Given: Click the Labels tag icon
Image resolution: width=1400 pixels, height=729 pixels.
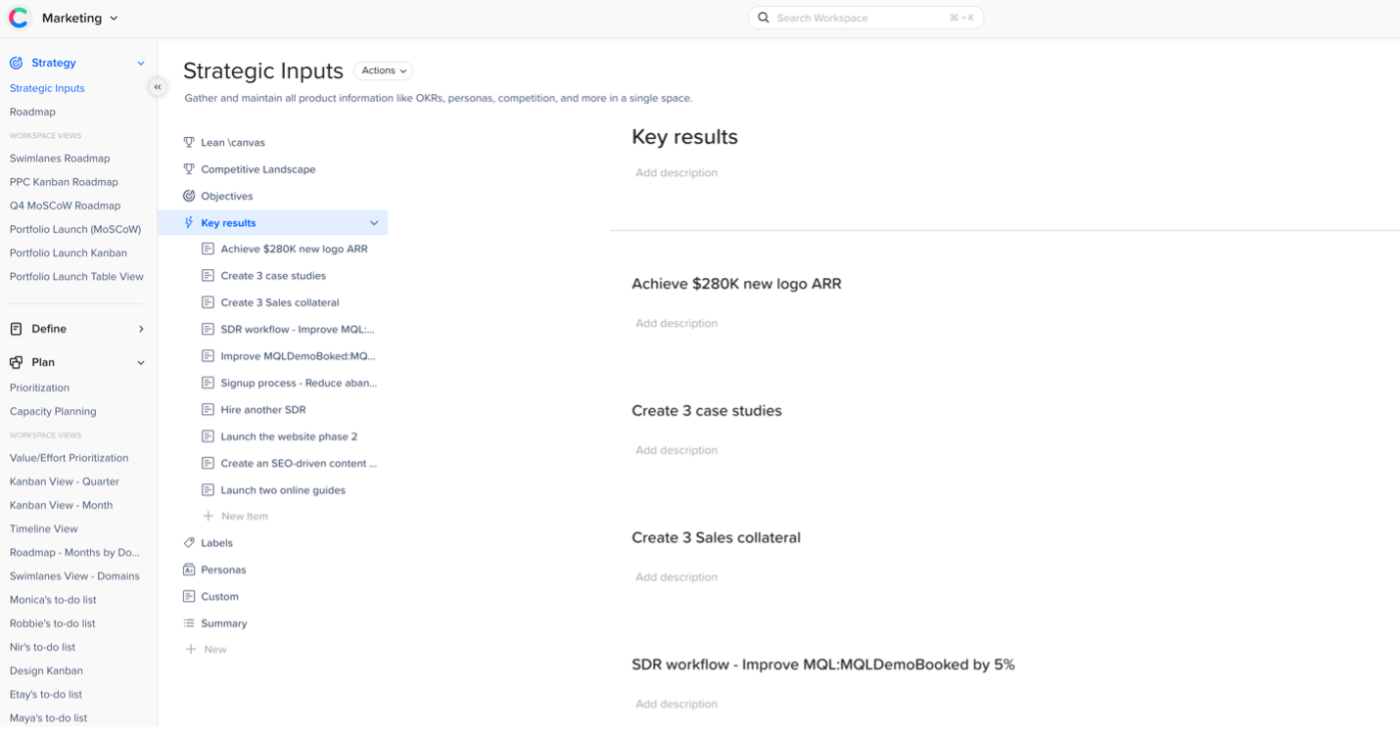Looking at the screenshot, I should pyautogui.click(x=189, y=543).
